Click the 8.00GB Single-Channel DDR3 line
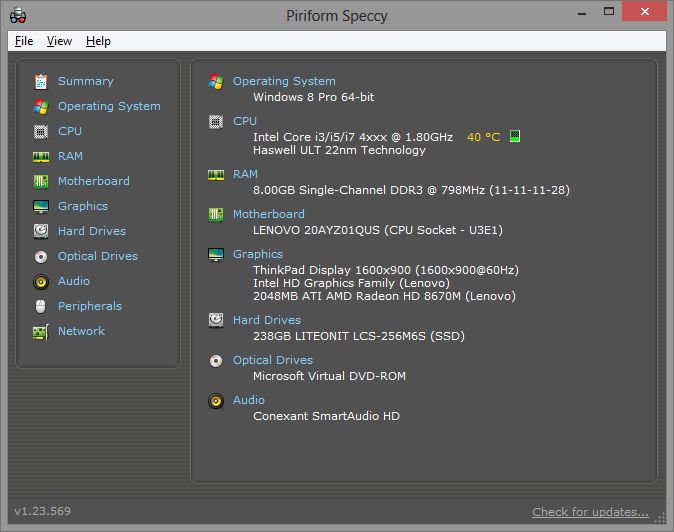Screen dimensions: 674x532 [x=411, y=190]
